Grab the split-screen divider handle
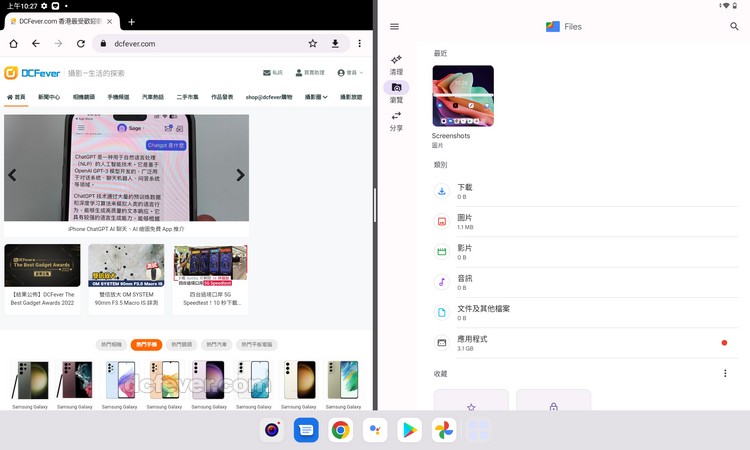The height and width of the screenshot is (450, 750). (x=375, y=205)
